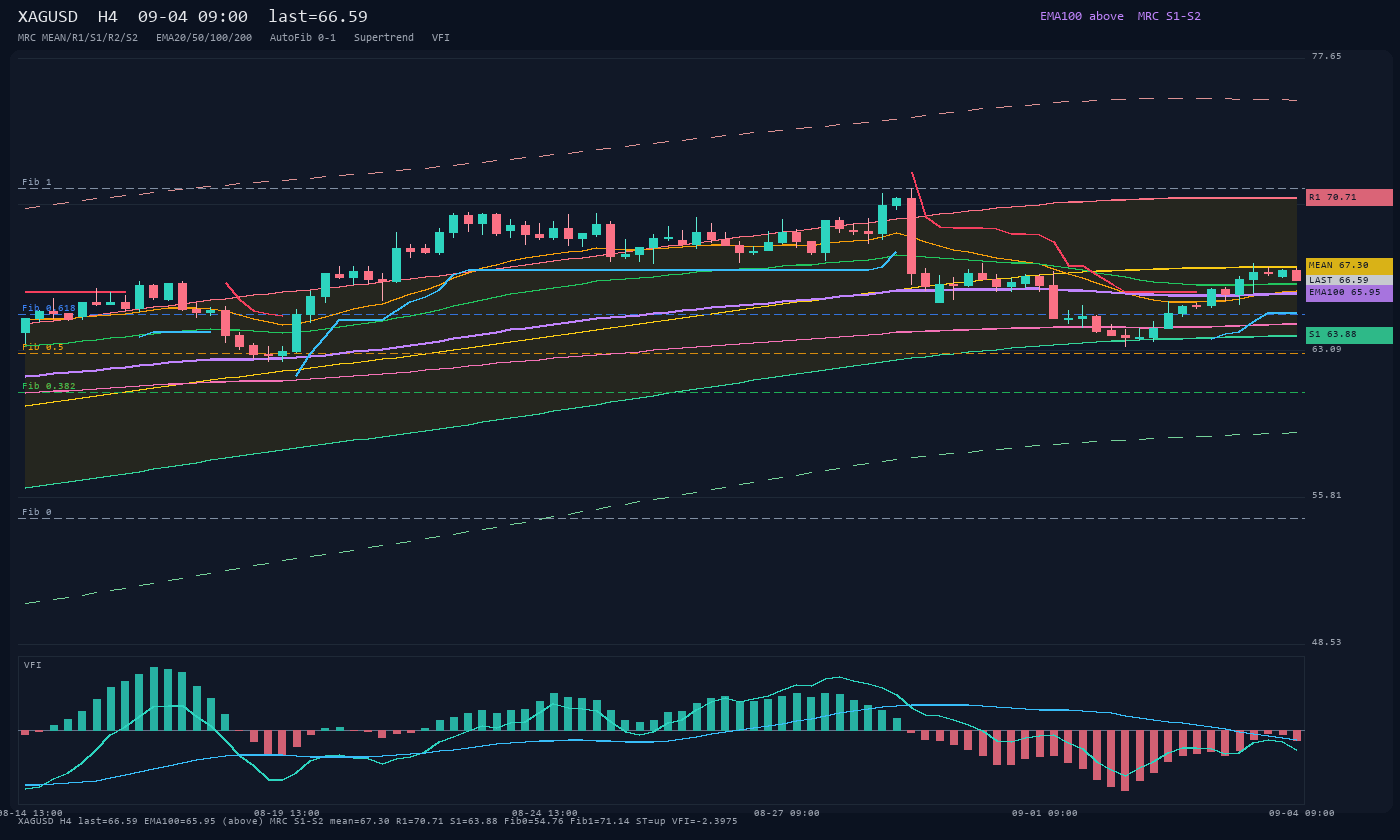This screenshot has height=840, width=1400.
Task: Click the 55.81 price axis label
Action: point(1327,495)
